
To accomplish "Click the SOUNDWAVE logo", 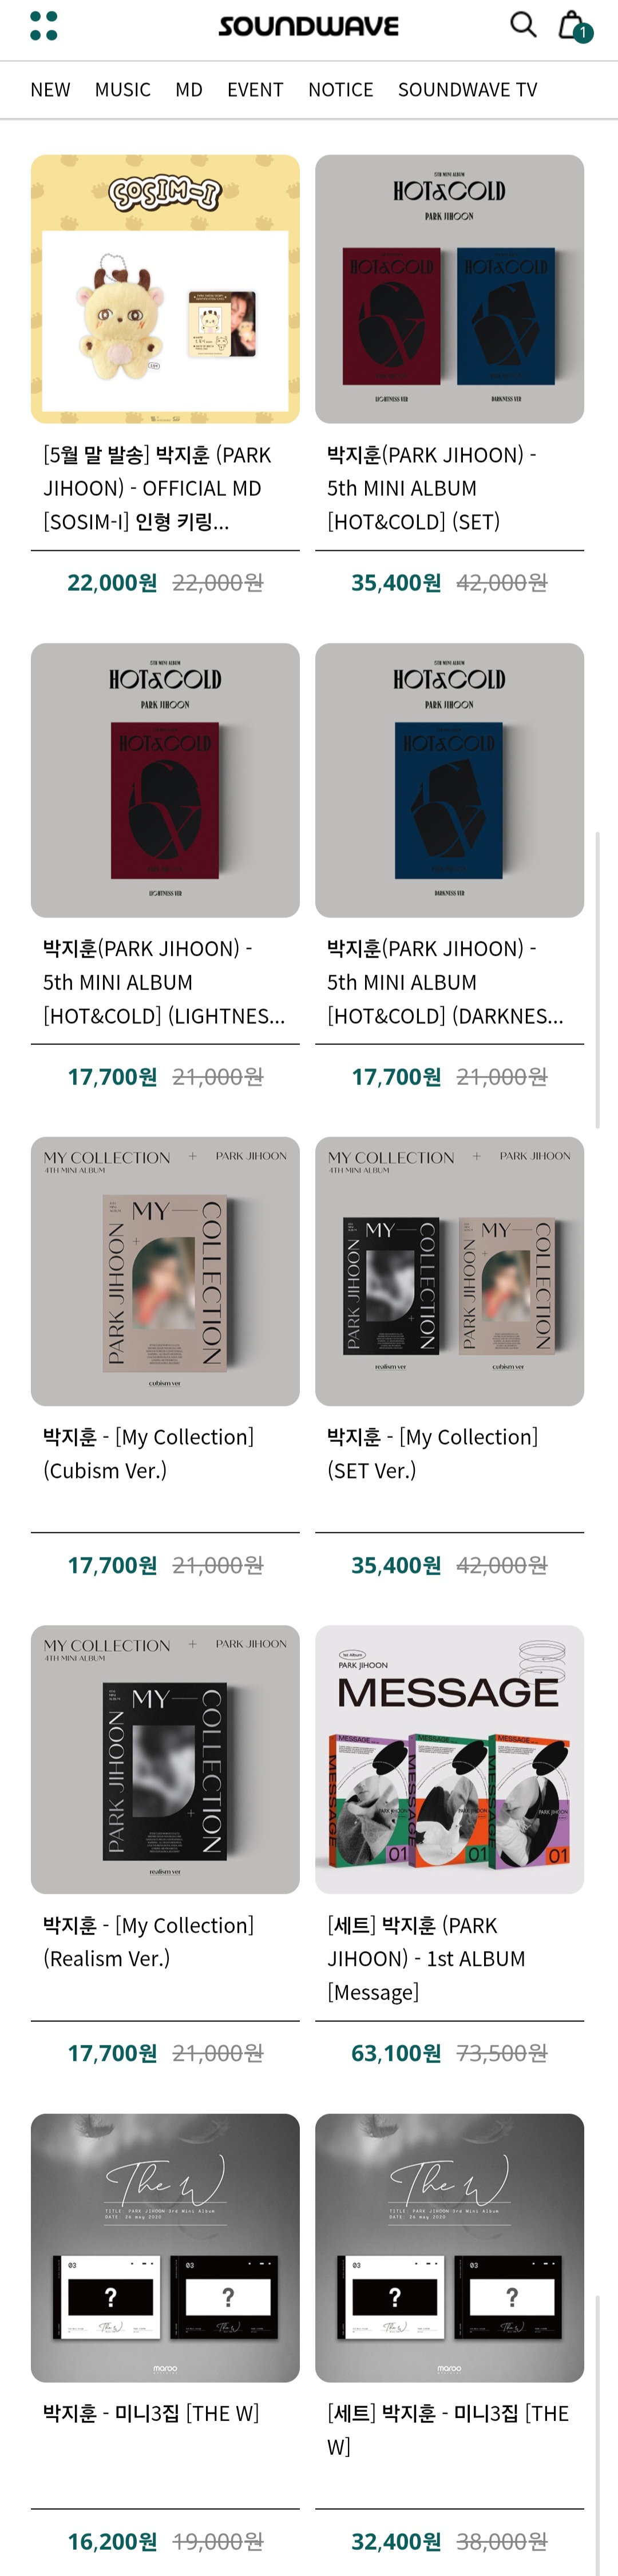I will (x=308, y=26).
